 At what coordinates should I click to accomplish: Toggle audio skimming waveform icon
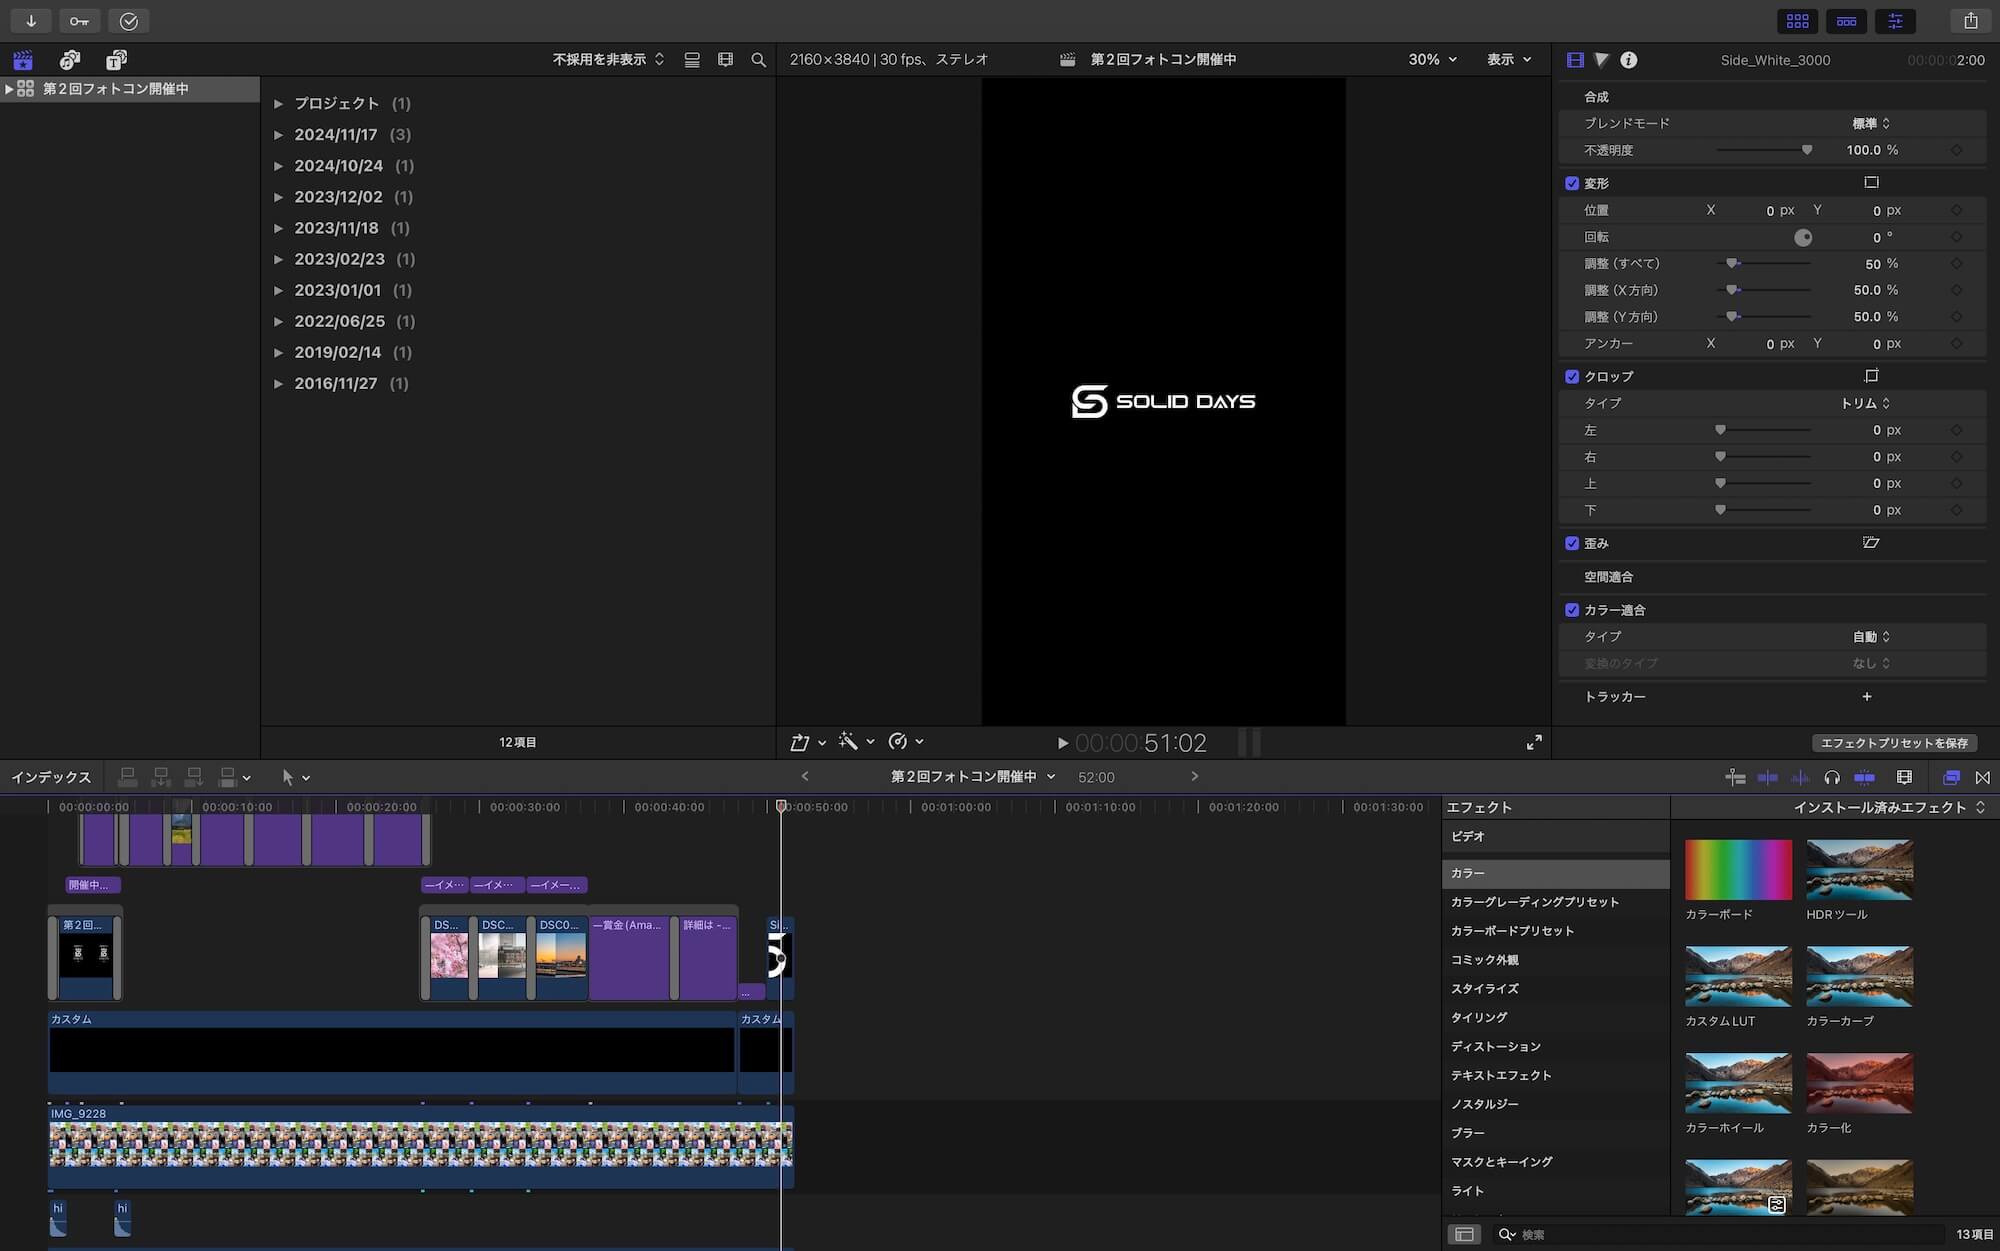tap(1800, 777)
